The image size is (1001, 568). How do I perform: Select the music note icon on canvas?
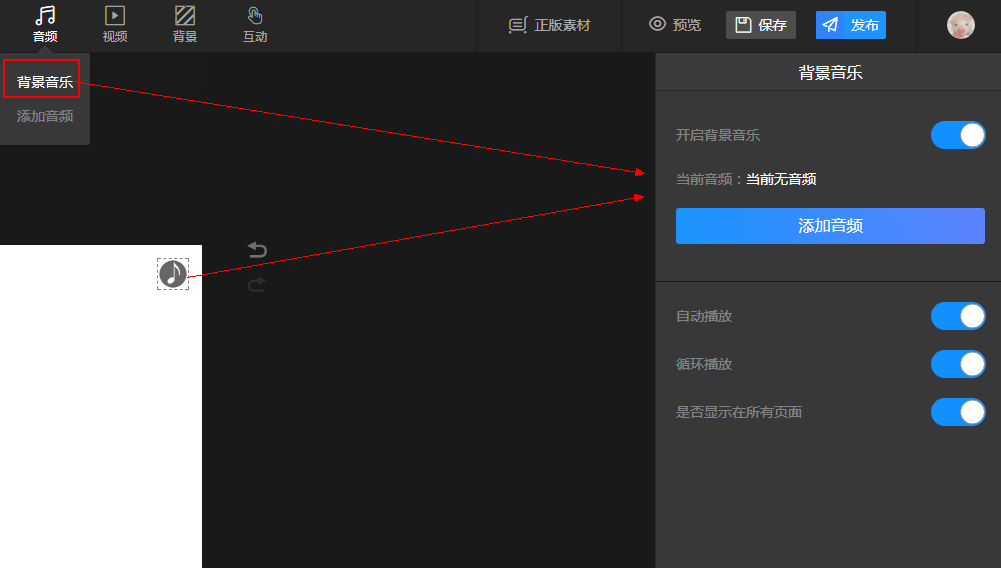173,274
